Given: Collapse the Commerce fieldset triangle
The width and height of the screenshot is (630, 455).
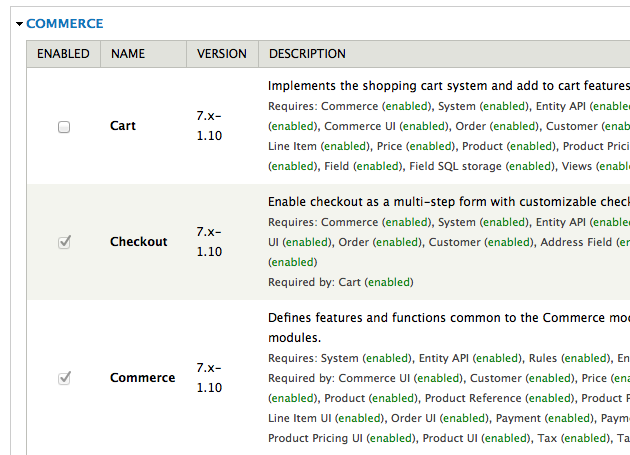Looking at the screenshot, I should click(x=19, y=23).
